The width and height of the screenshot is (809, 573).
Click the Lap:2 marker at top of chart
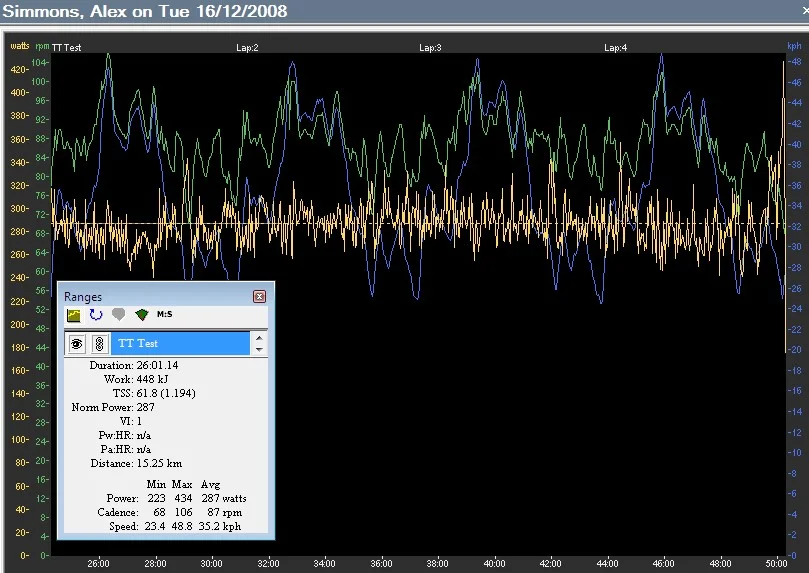[x=247, y=47]
